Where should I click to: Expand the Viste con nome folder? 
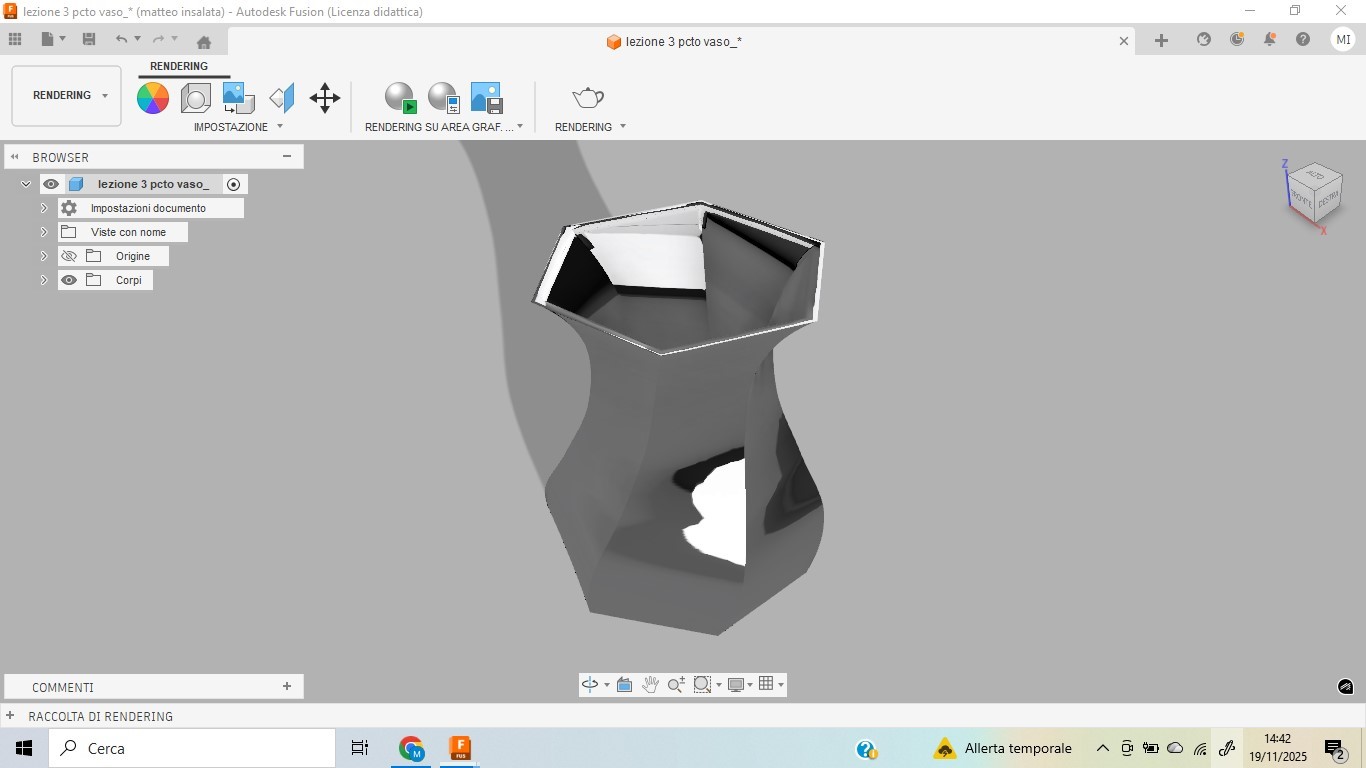pos(44,231)
